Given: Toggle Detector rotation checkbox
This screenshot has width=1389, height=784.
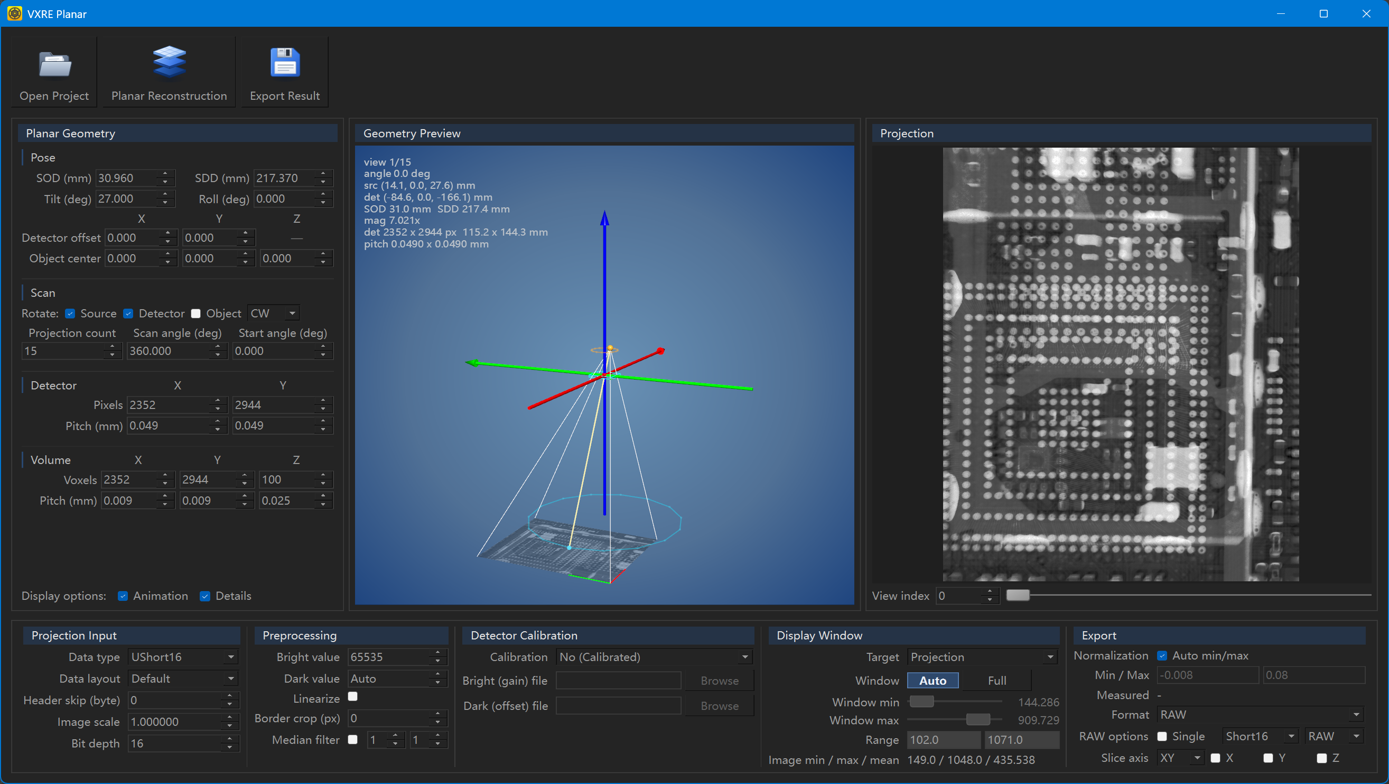Looking at the screenshot, I should pos(128,314).
